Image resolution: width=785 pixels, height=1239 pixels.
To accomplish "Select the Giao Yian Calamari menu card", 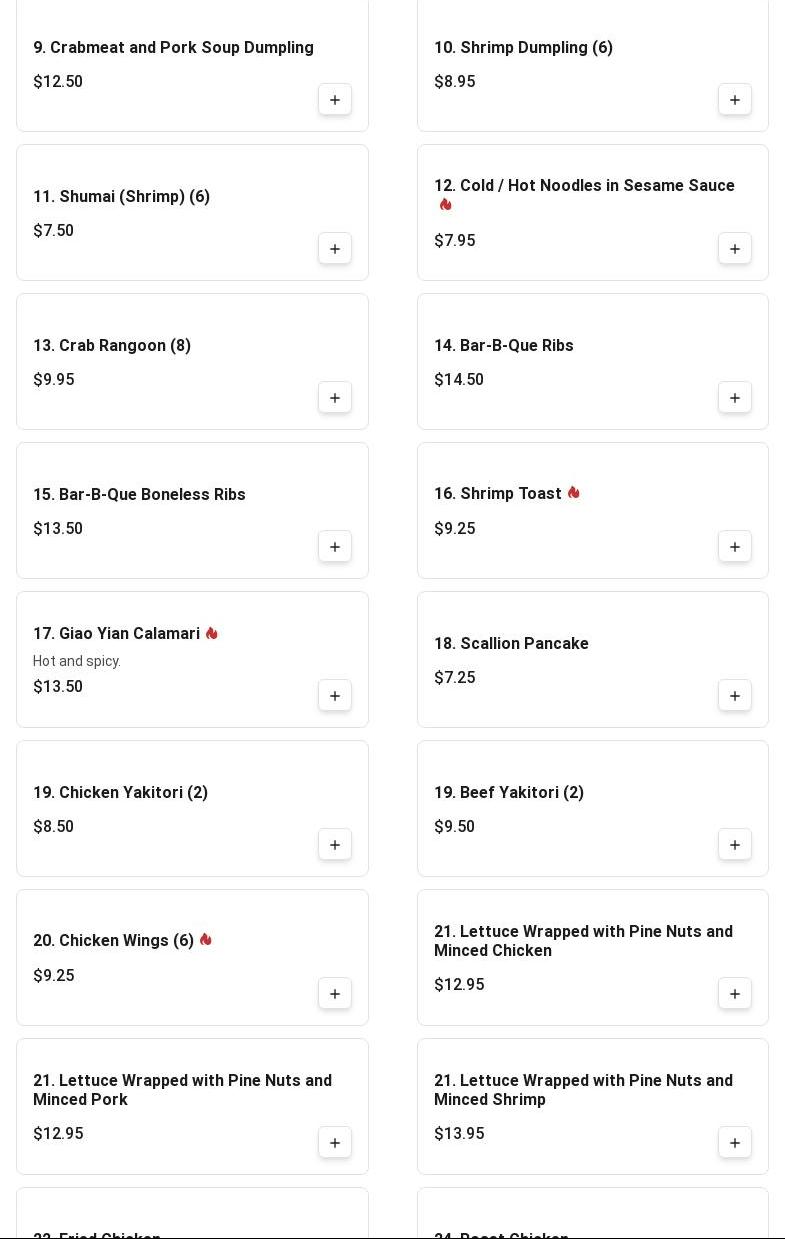I will pyautogui.click(x=192, y=660).
